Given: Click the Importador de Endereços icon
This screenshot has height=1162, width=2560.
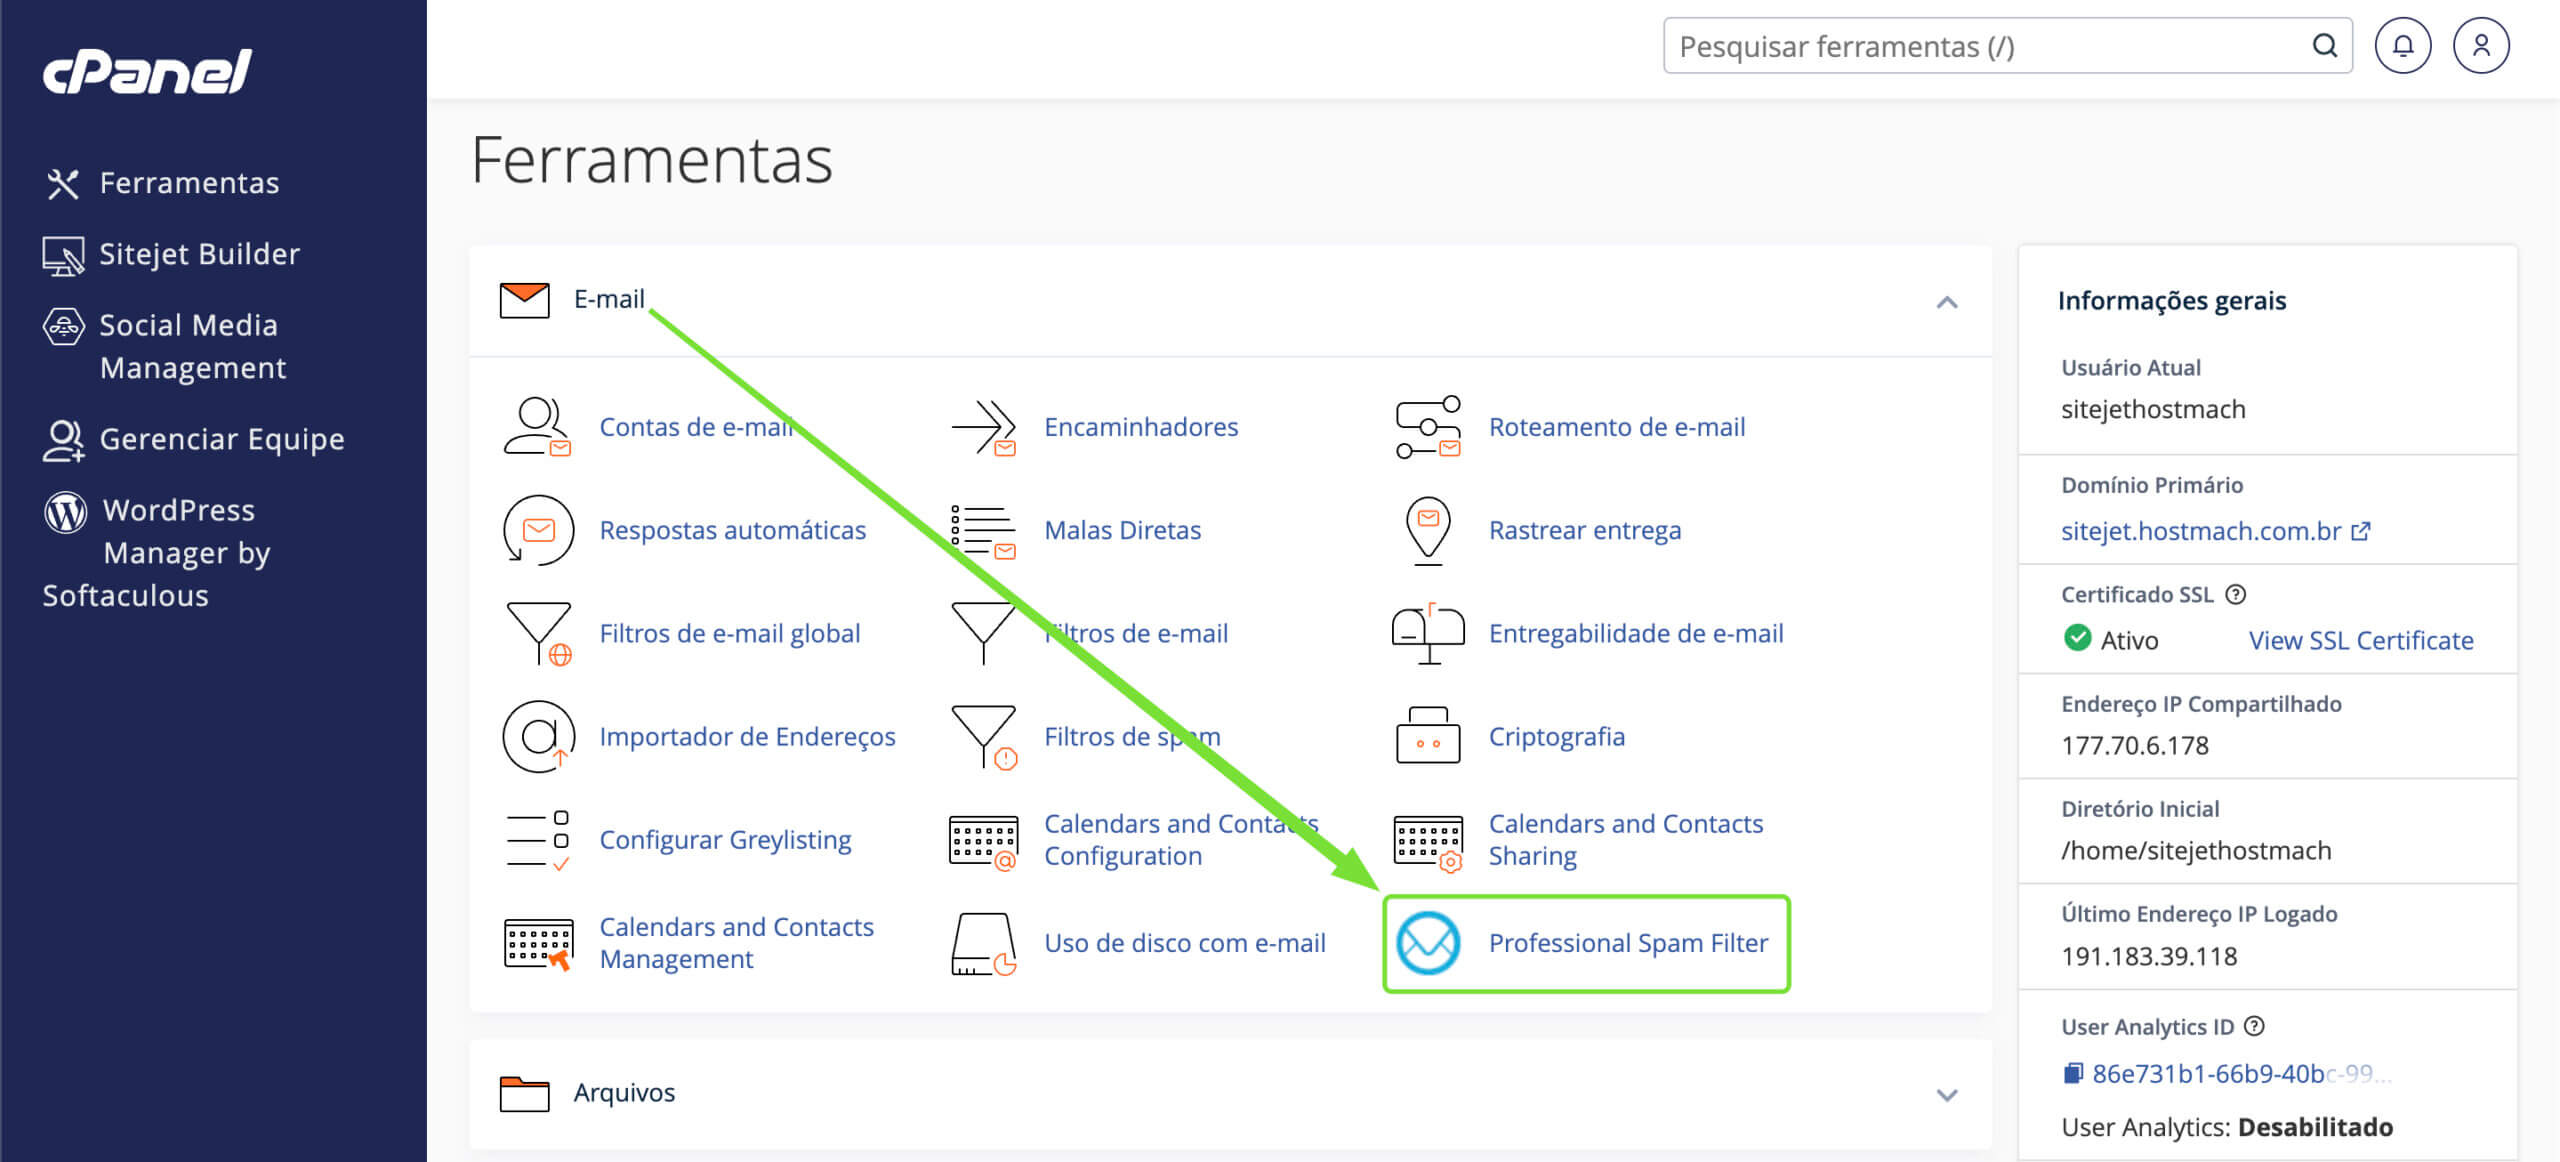Looking at the screenshot, I should click(x=539, y=737).
